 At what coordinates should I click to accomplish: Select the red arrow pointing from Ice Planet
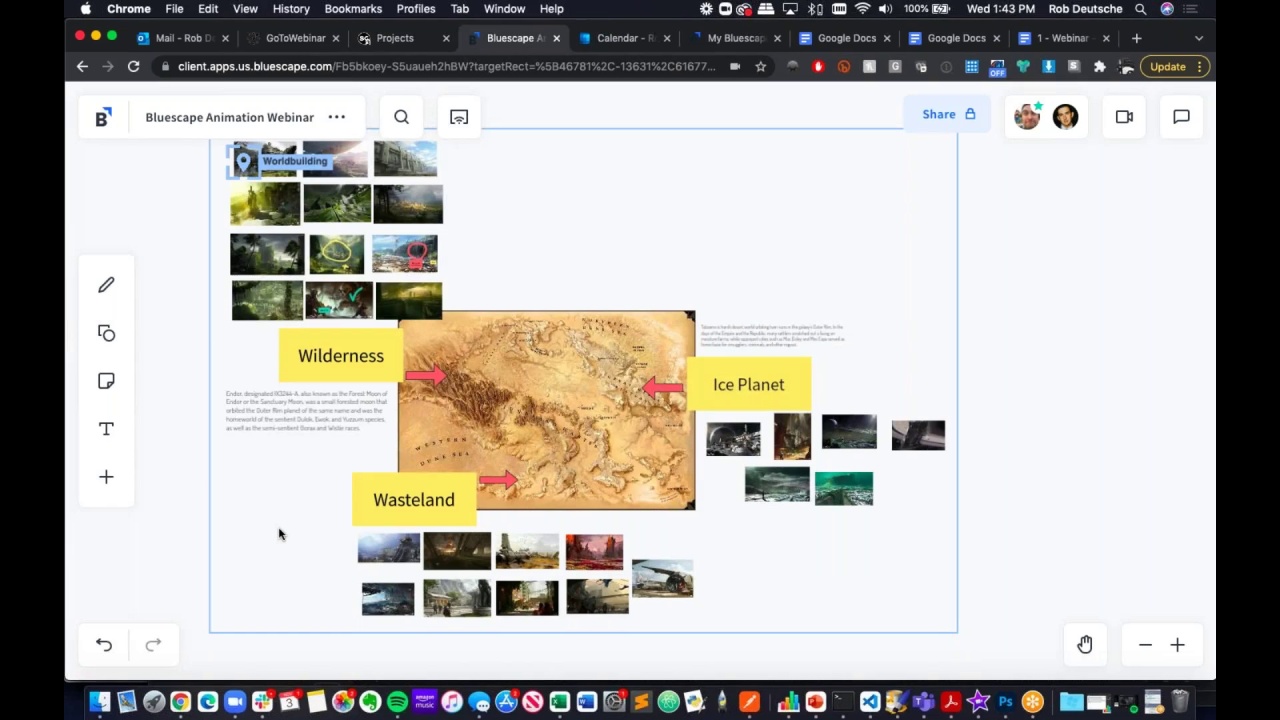coord(664,386)
